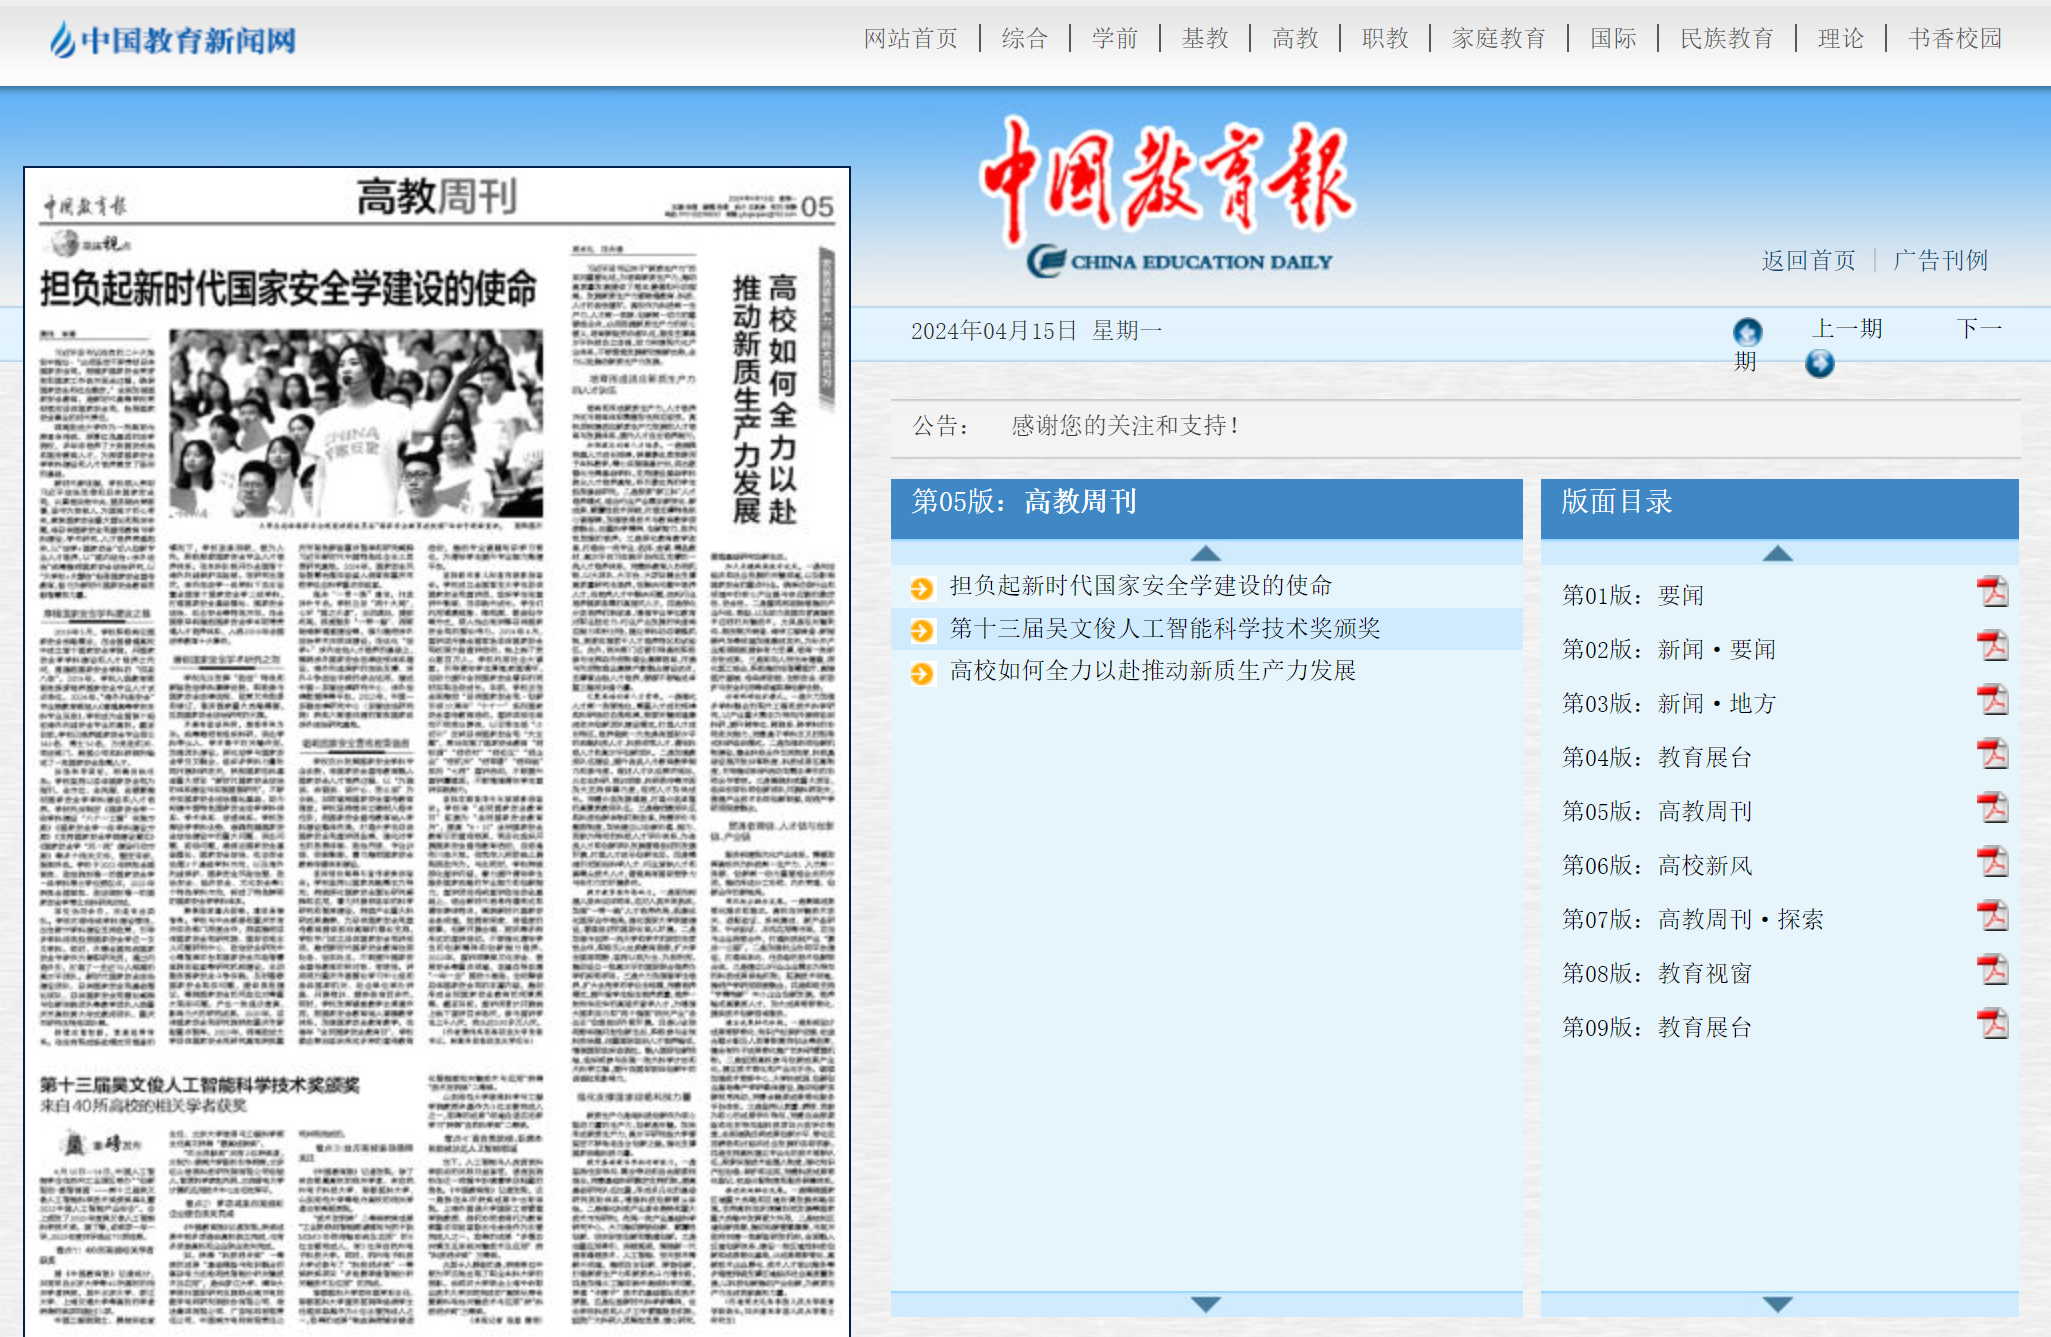Image resolution: width=2051 pixels, height=1337 pixels.
Task: Click the 中国教育新闻网 logo
Action: 173,40
